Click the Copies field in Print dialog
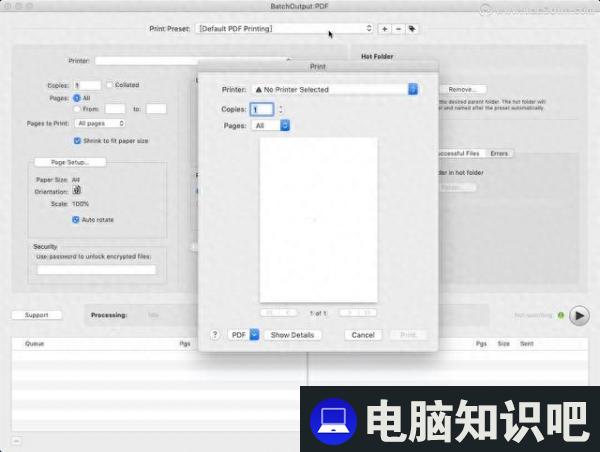This screenshot has height=452, width=600. click(x=262, y=109)
